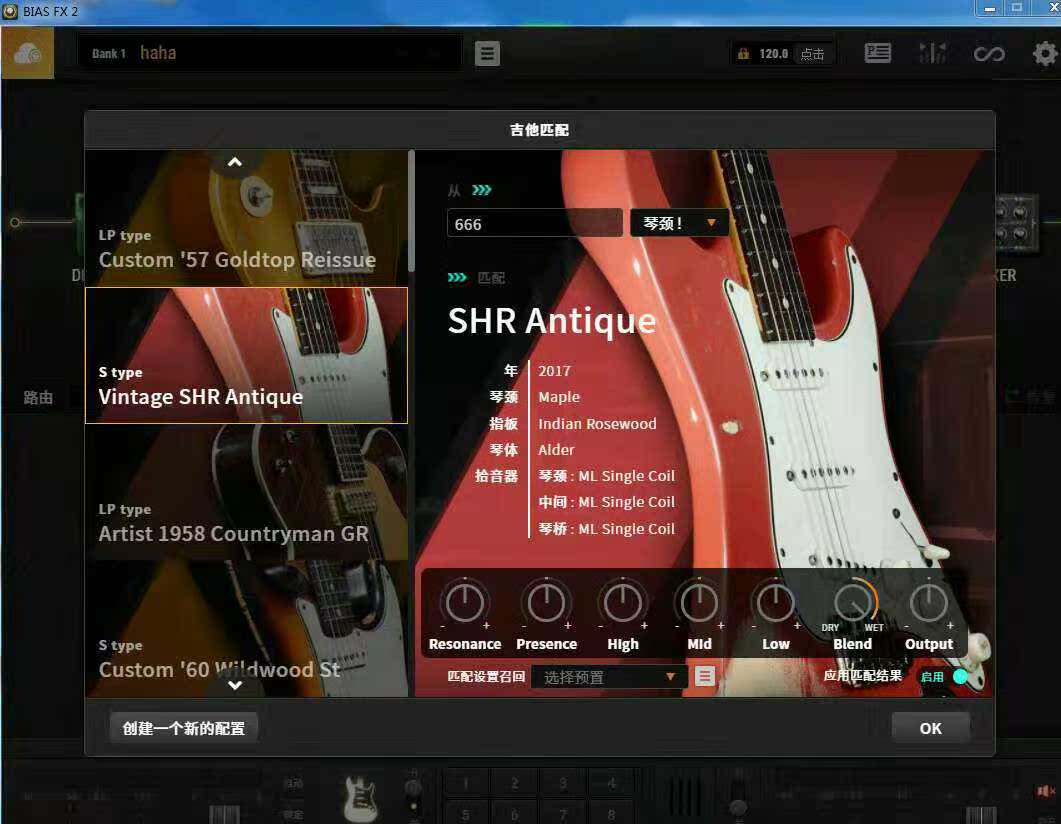Select Custom '57 Goldtop Reissue guitar
The image size is (1061, 824).
click(246, 218)
